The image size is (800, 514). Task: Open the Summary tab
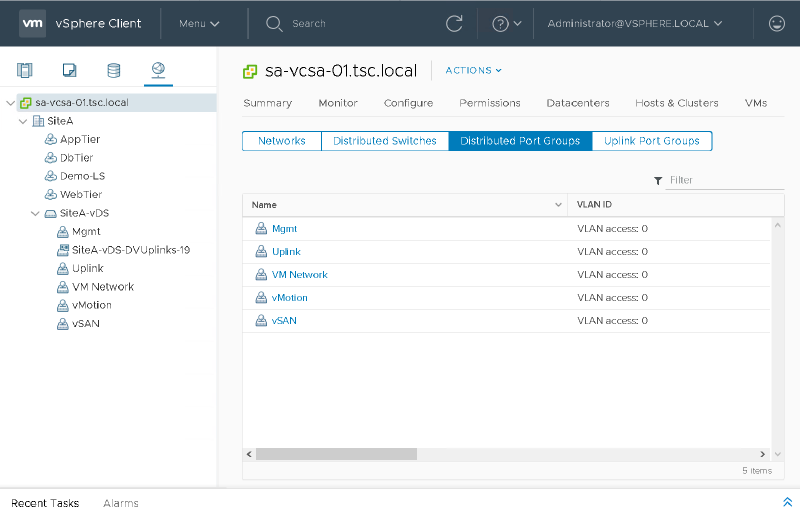coord(267,103)
